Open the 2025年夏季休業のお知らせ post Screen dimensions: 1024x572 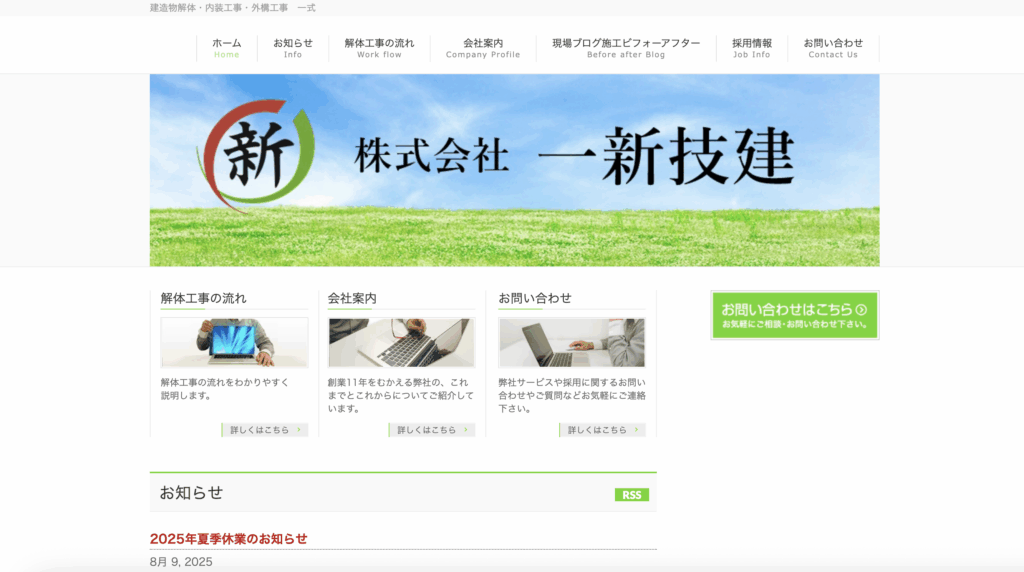pyautogui.click(x=229, y=539)
